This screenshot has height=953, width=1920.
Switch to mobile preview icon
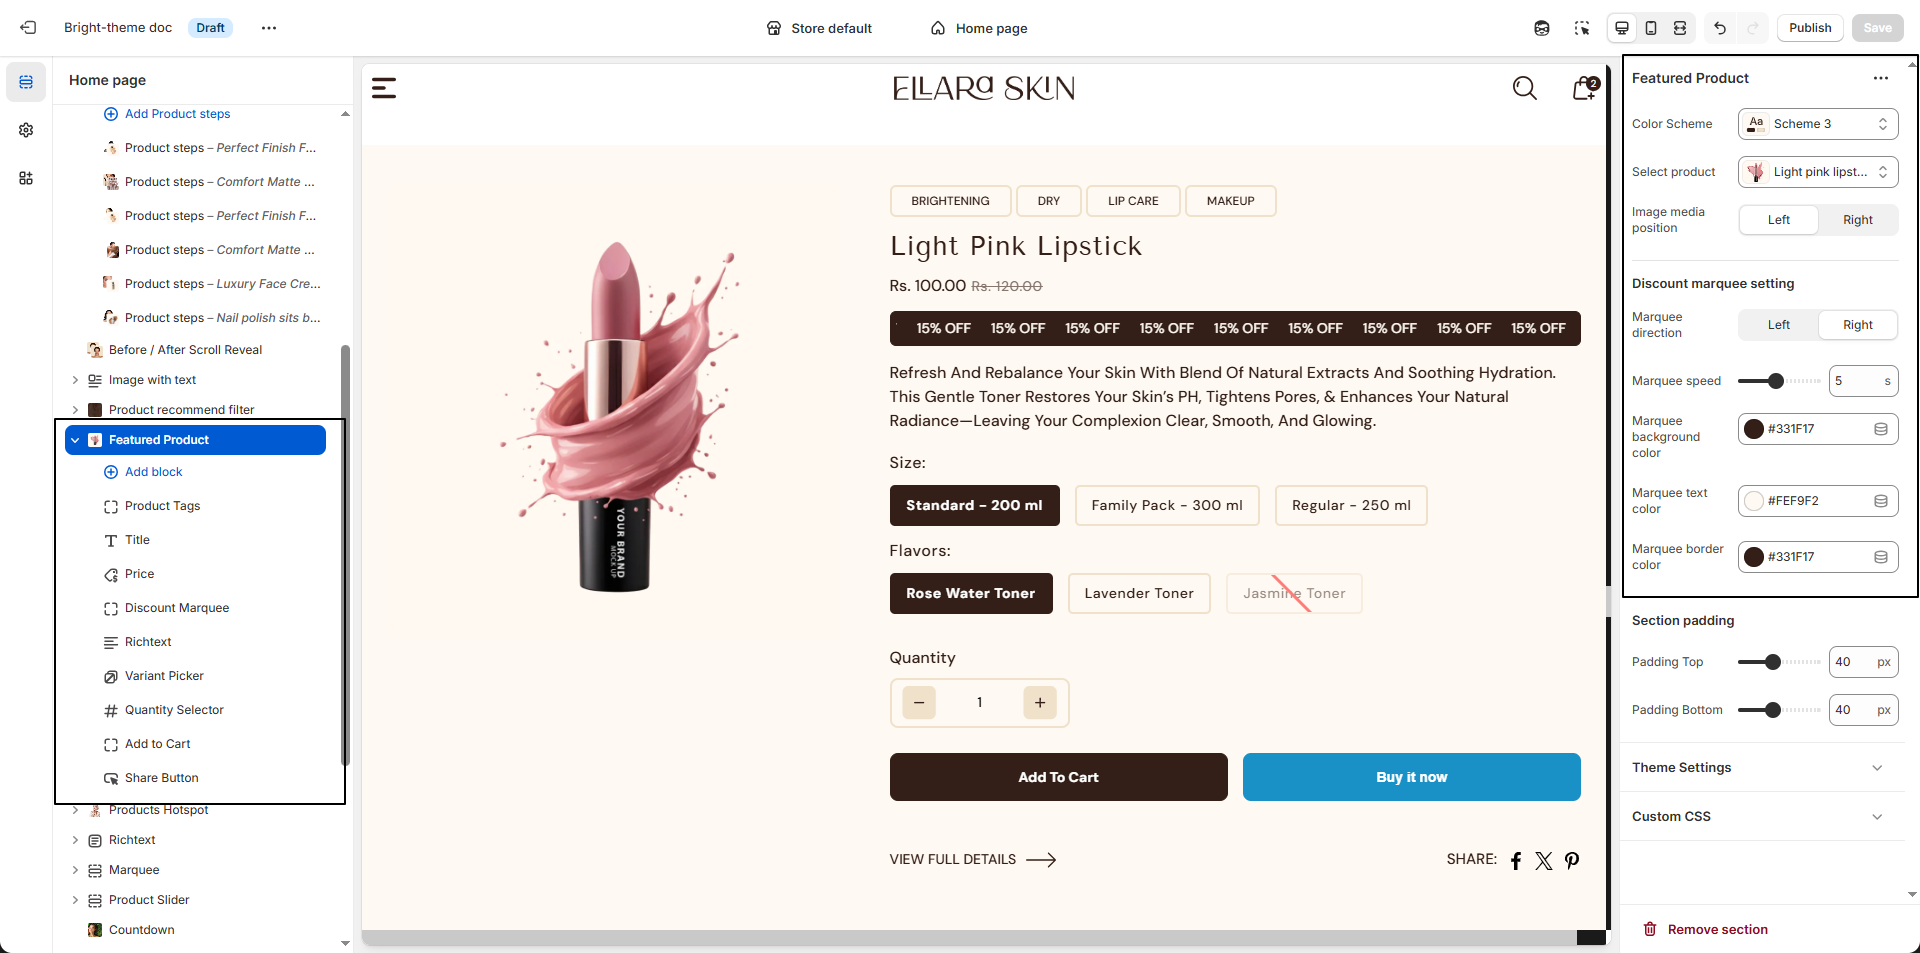pyautogui.click(x=1651, y=28)
